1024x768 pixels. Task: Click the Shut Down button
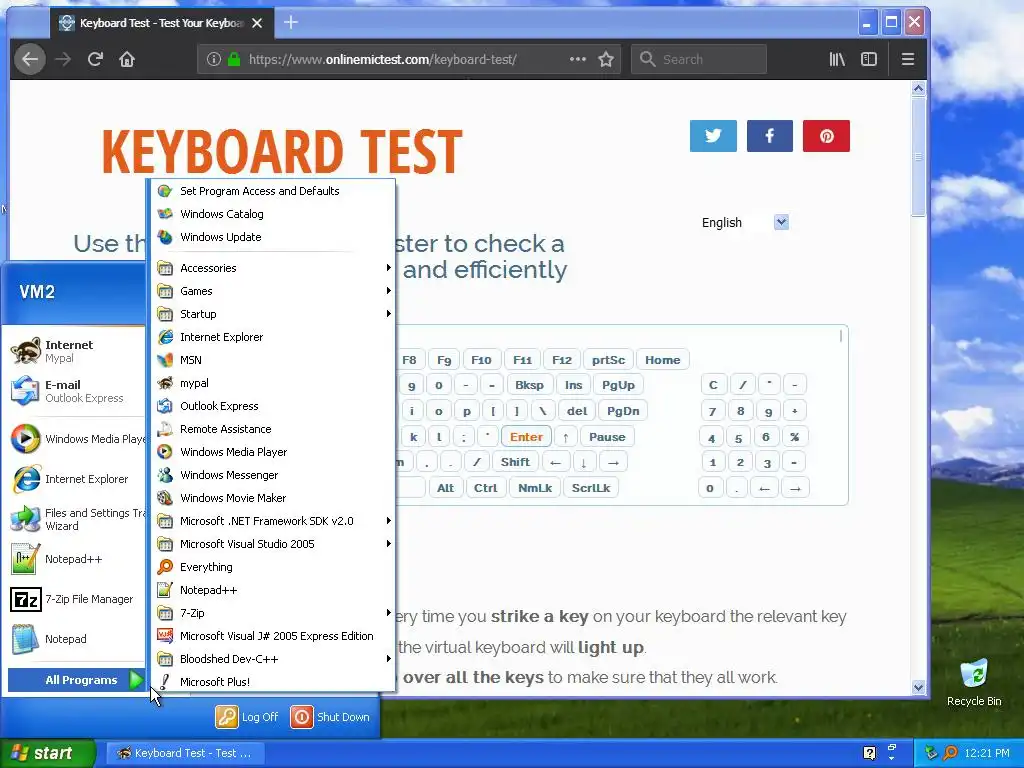click(x=330, y=717)
